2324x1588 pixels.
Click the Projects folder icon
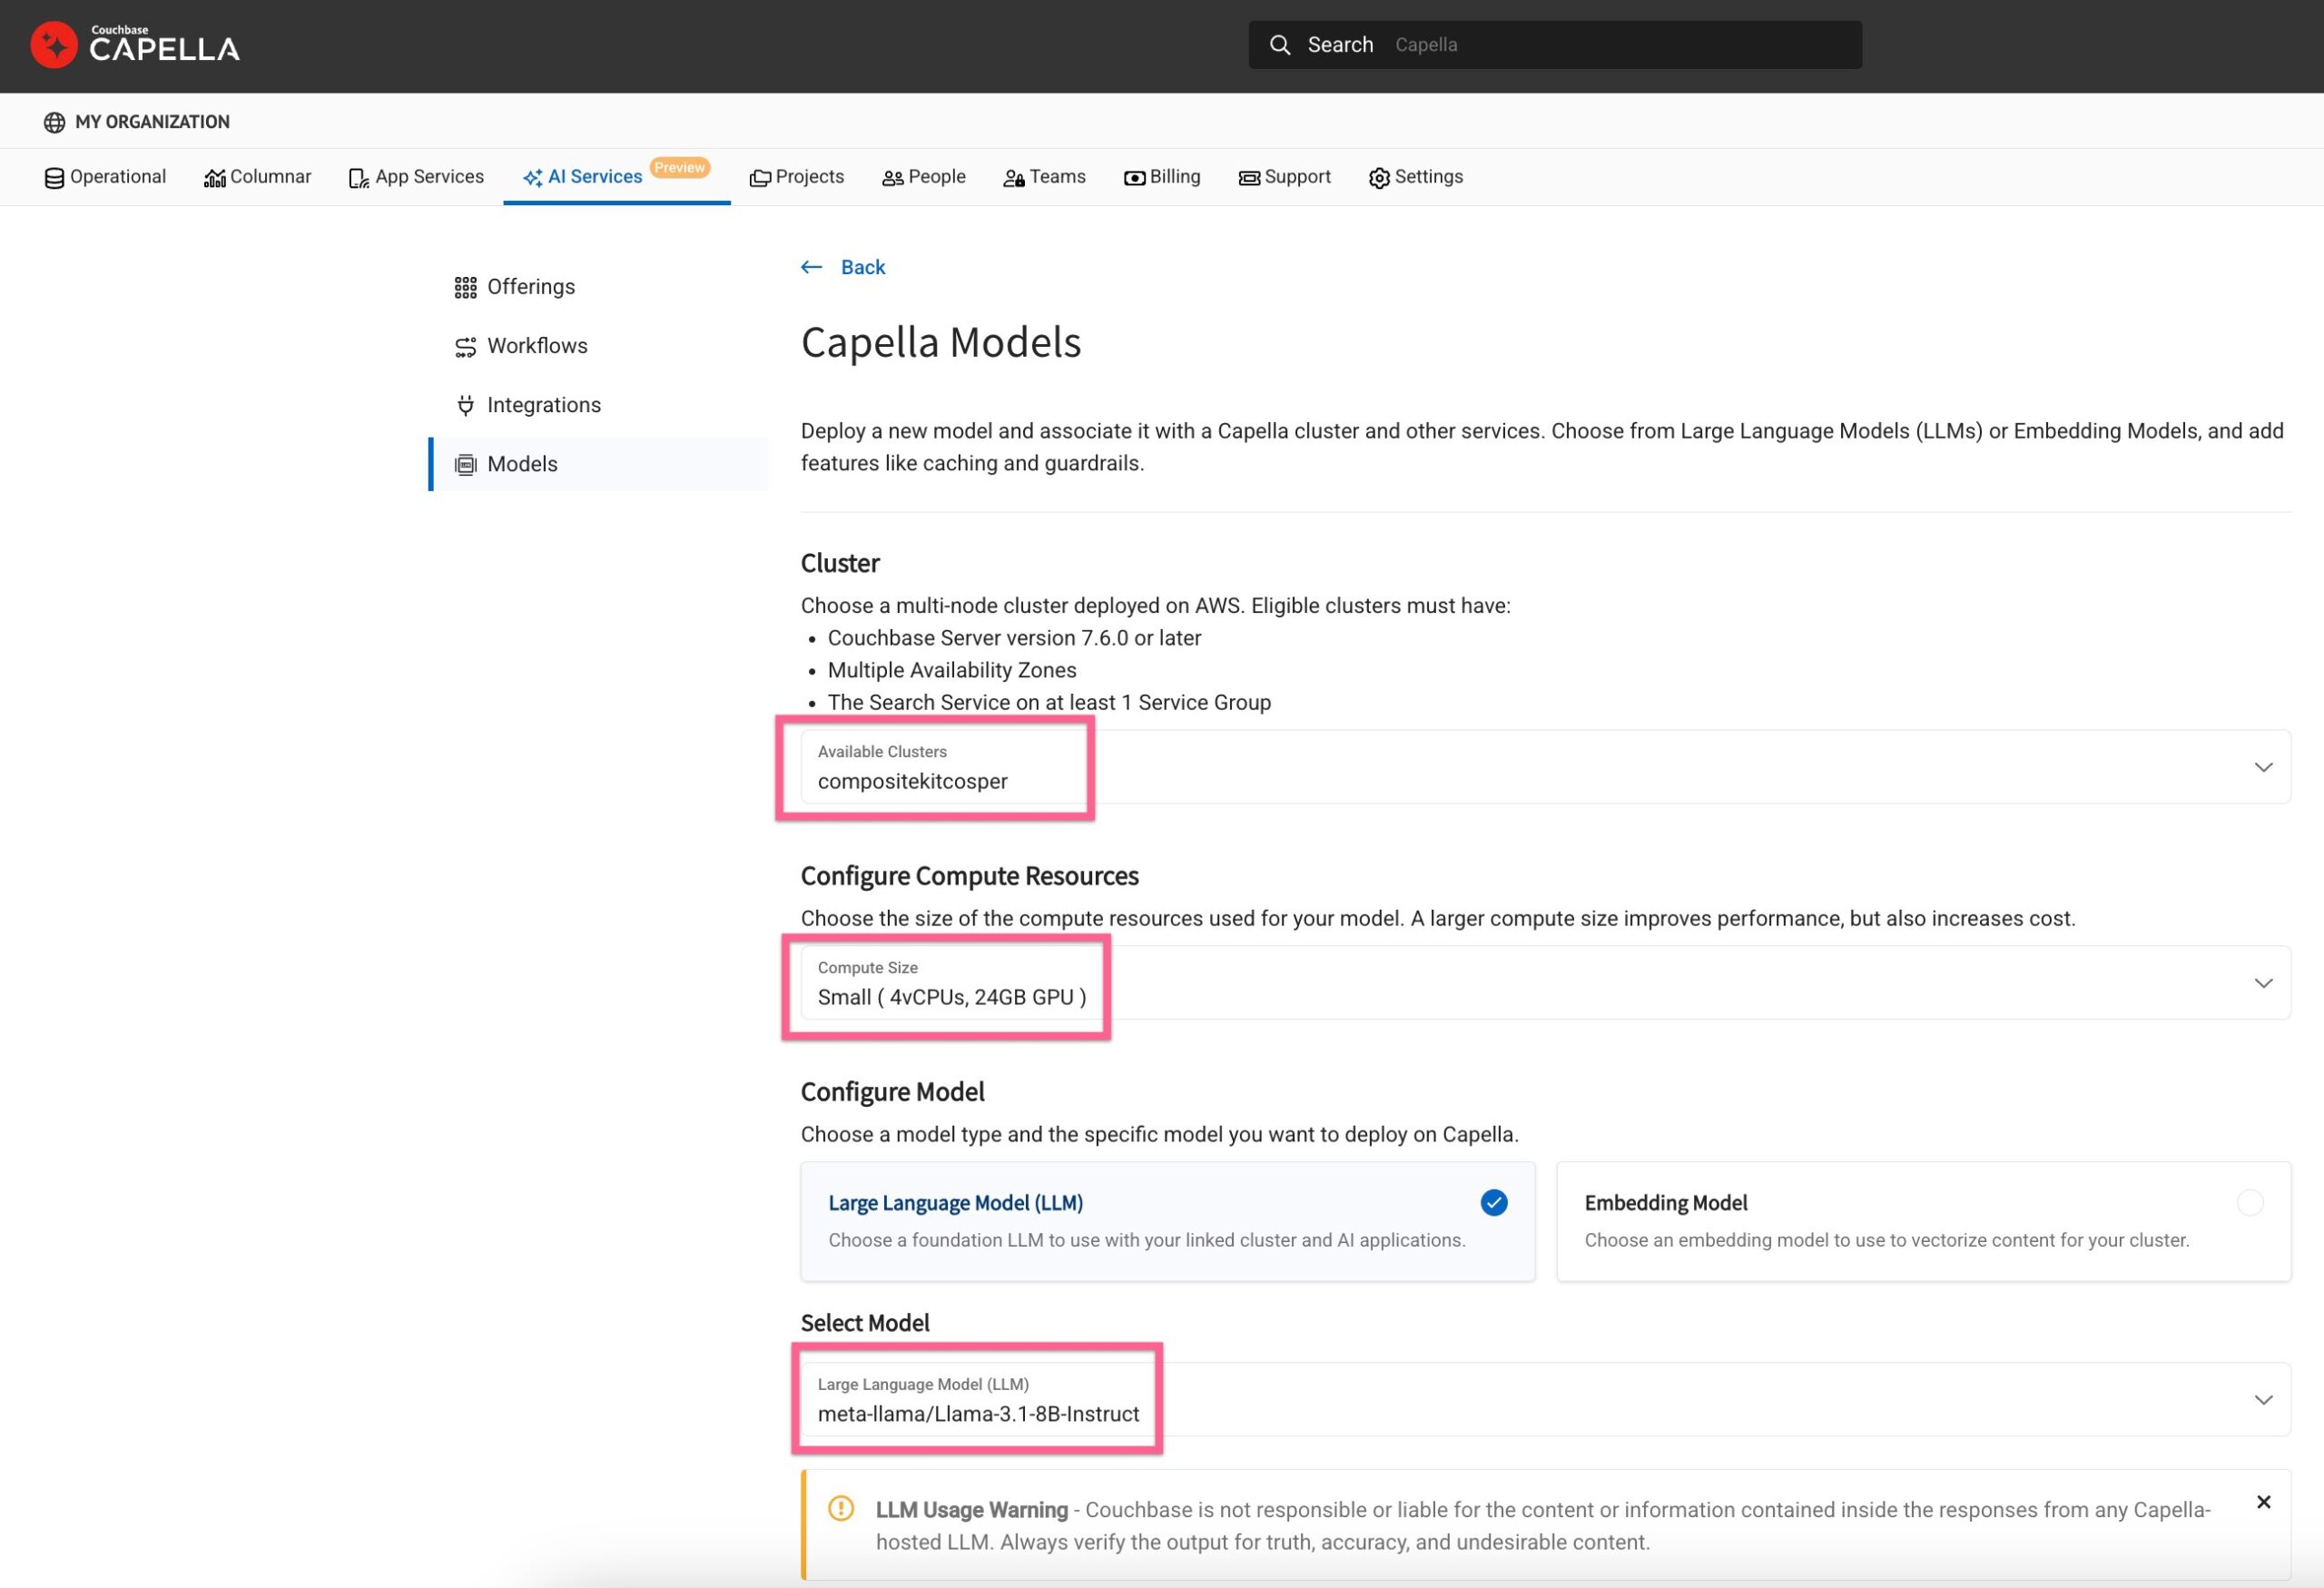(760, 178)
